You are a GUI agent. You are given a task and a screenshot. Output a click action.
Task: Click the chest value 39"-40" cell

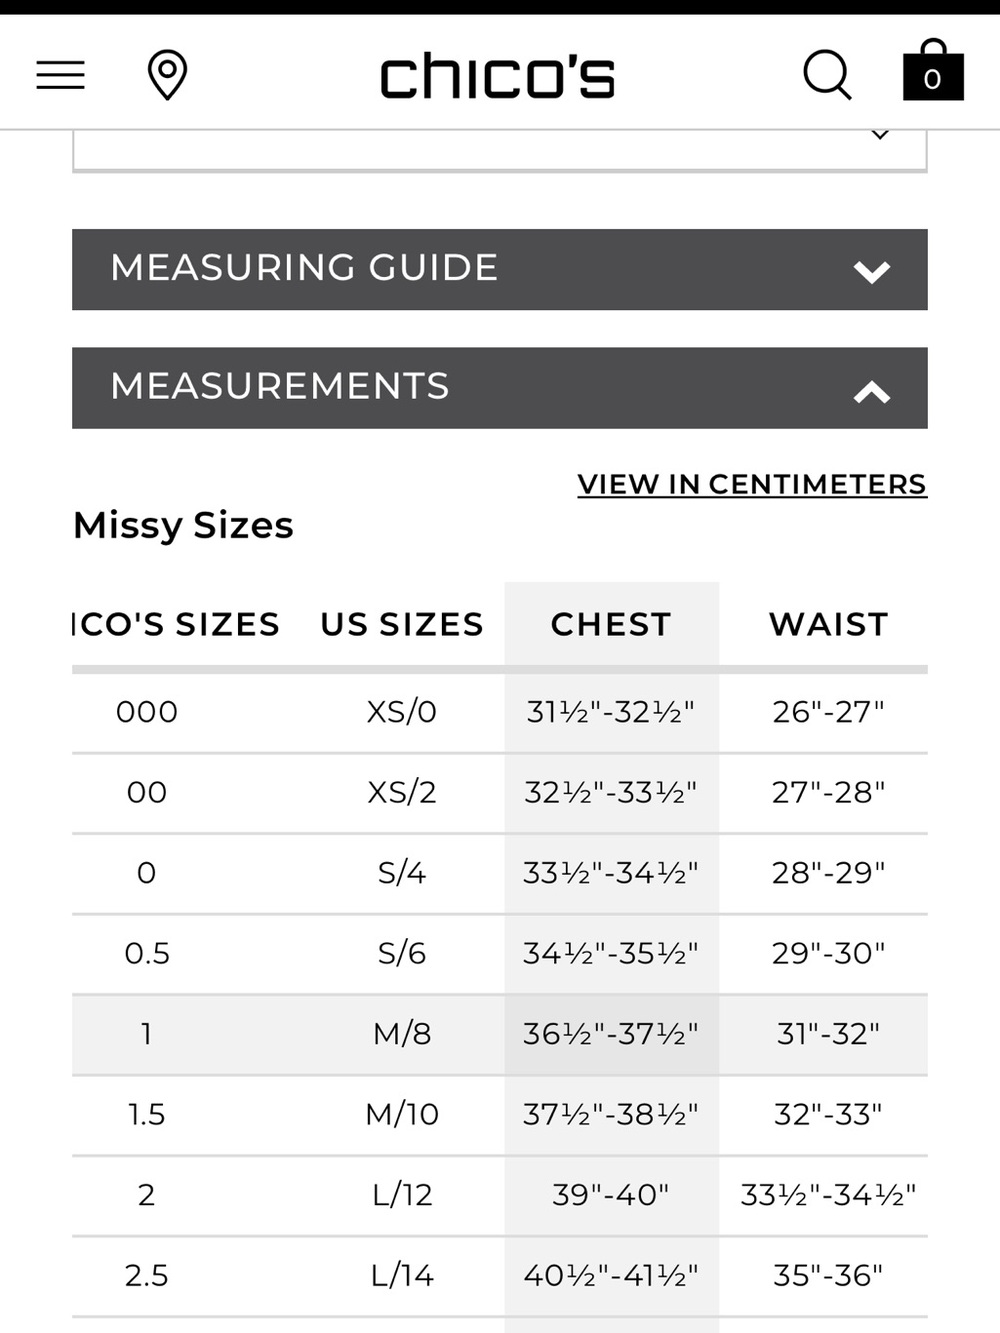pos(611,1195)
